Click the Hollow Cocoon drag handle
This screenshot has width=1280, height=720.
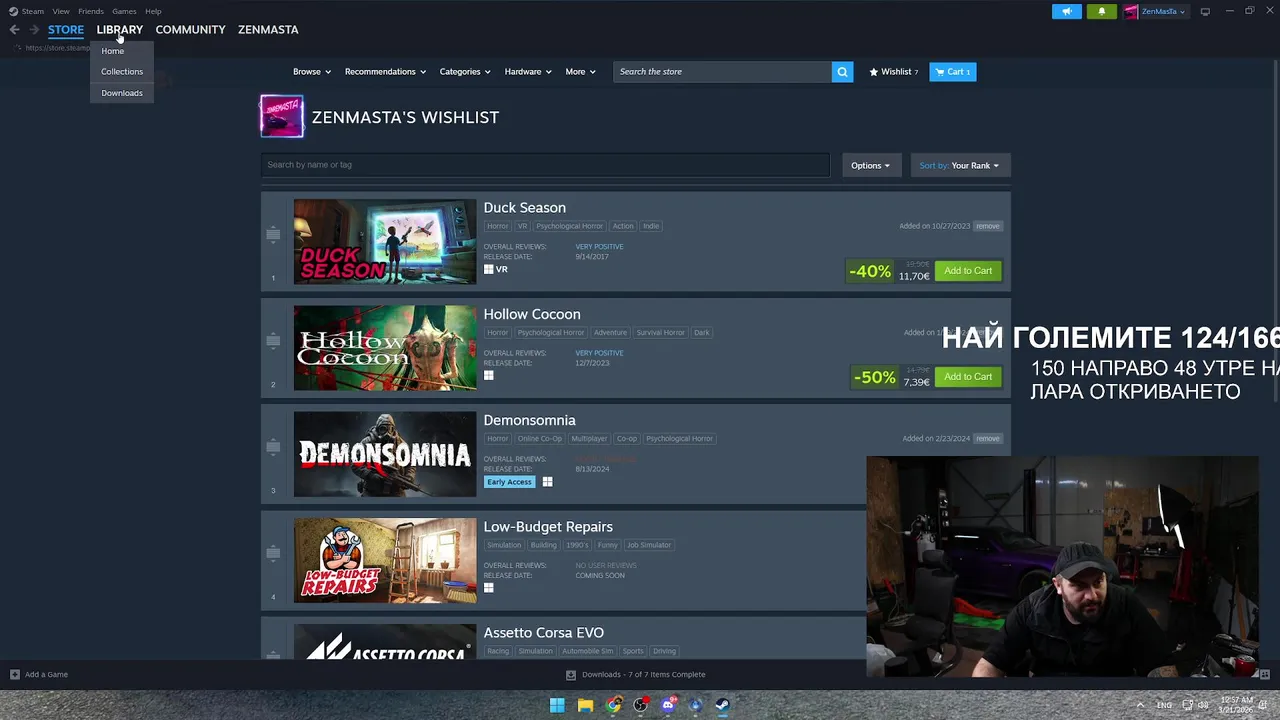[x=273, y=341]
